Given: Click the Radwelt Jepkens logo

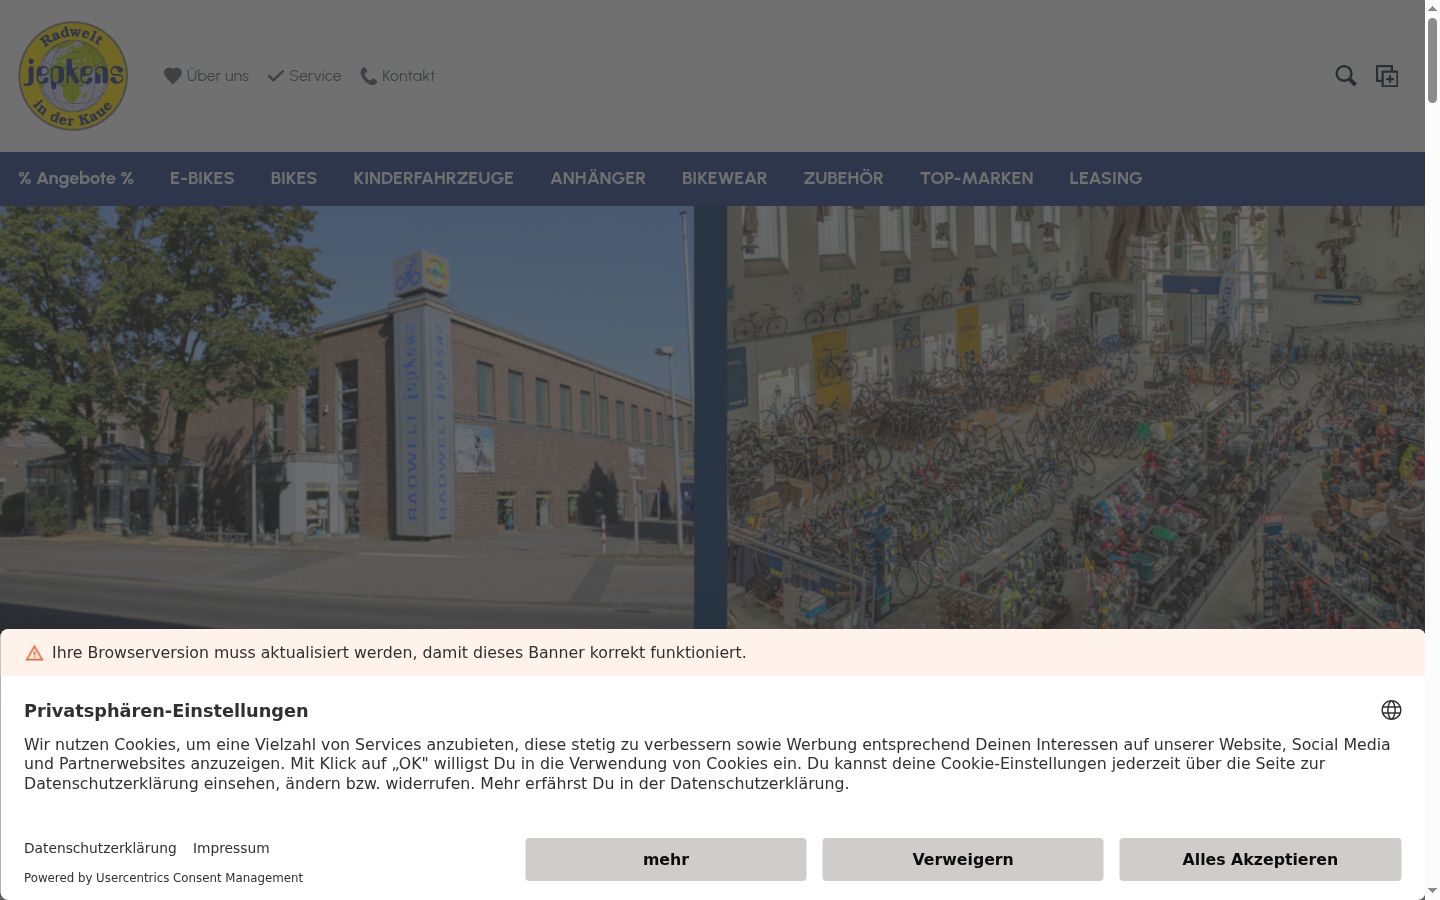Looking at the screenshot, I should click(x=73, y=76).
